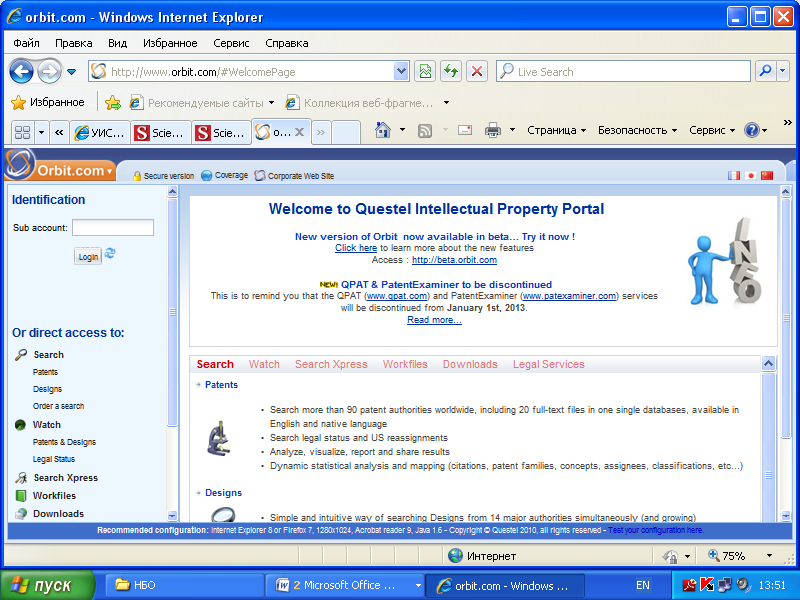Click the Kaspersky tray icon
This screenshot has height=600, width=800.
[707, 585]
